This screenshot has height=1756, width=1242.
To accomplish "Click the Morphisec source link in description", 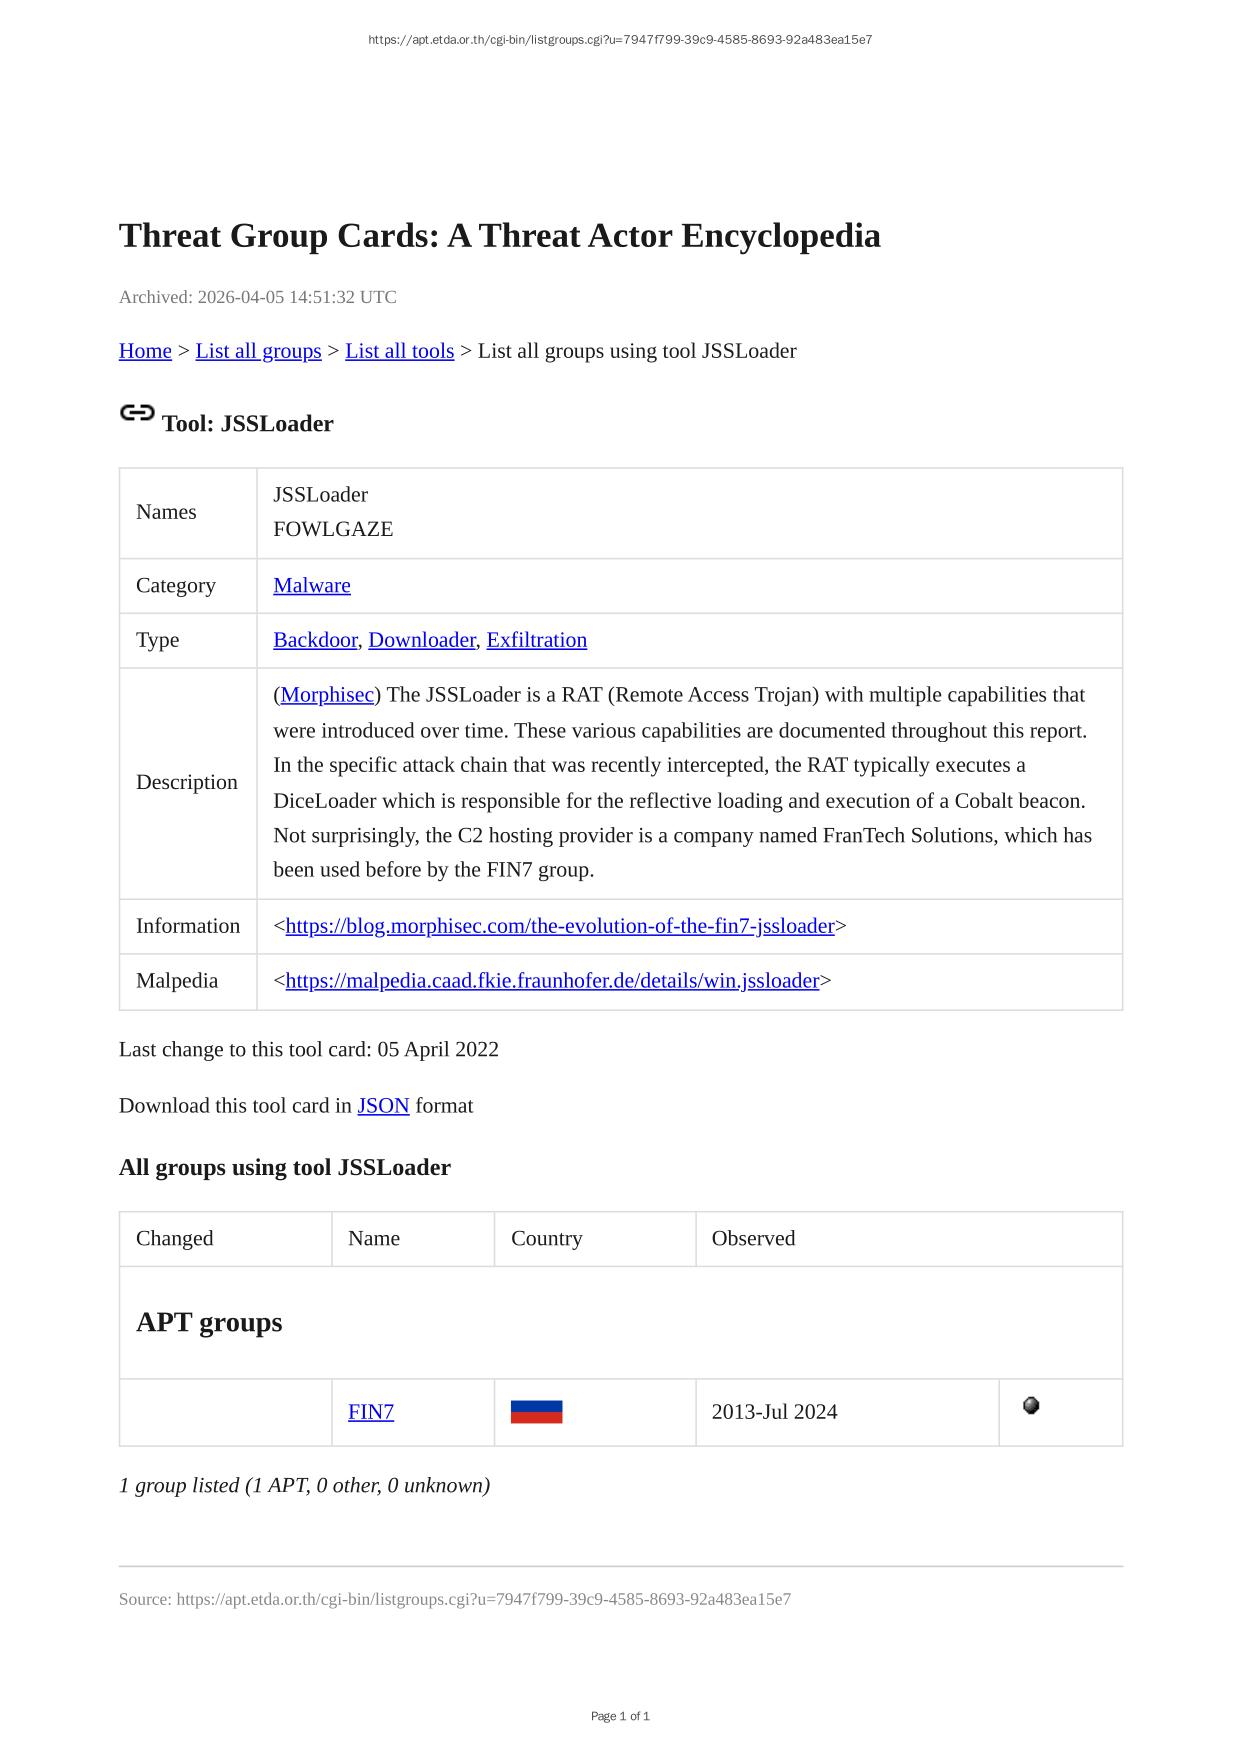I will click(x=327, y=695).
